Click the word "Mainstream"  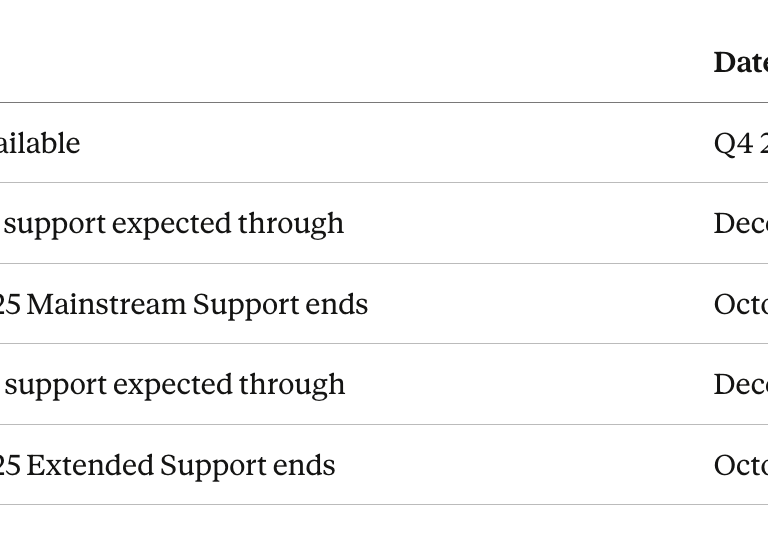[106, 304]
